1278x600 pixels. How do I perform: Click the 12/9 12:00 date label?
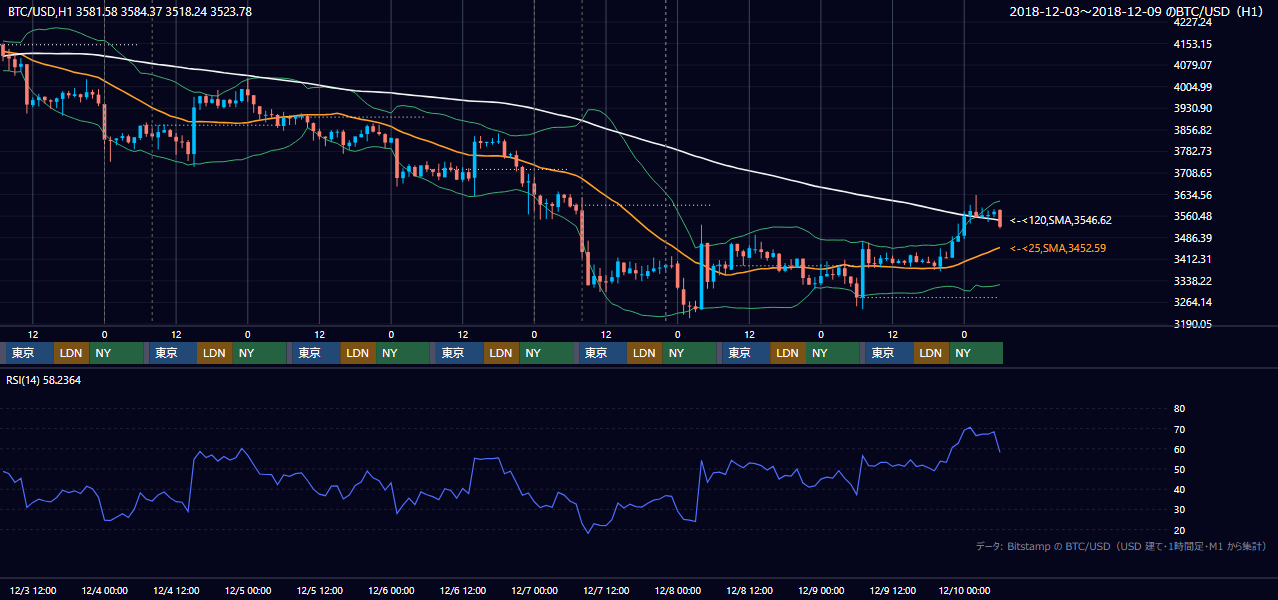click(x=893, y=590)
